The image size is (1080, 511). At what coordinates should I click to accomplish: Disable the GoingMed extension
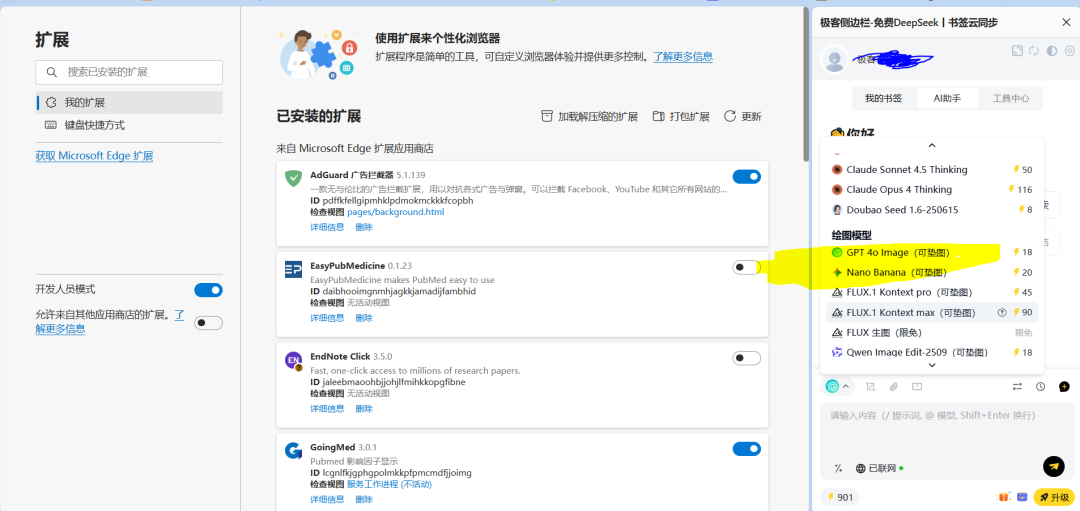tap(747, 449)
